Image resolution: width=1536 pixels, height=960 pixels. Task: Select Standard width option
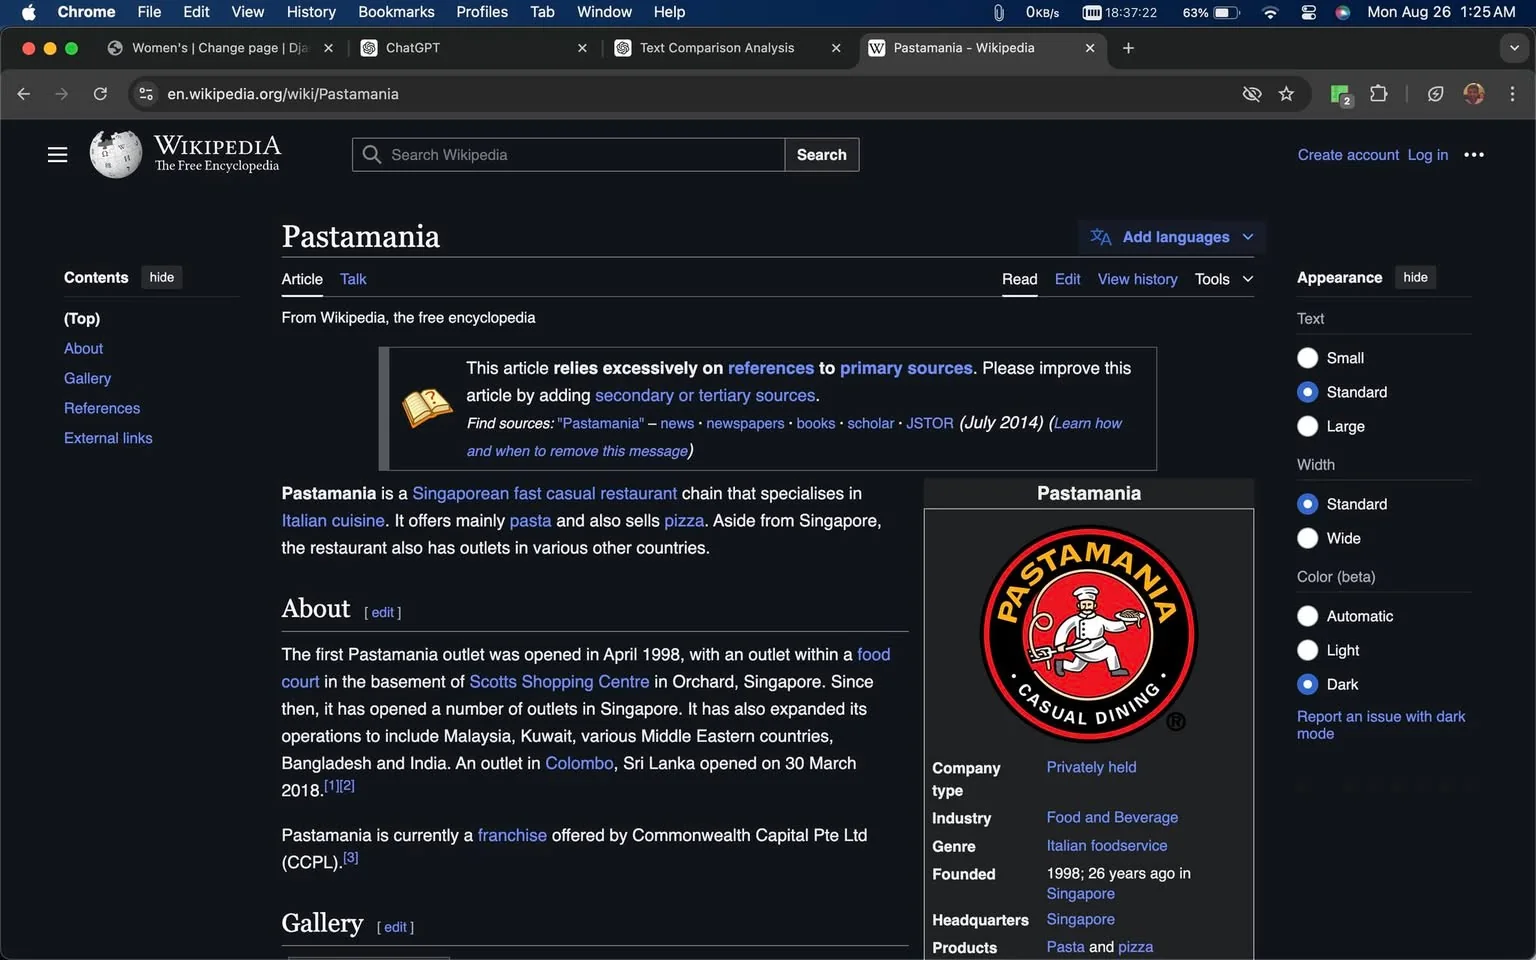(x=1307, y=503)
